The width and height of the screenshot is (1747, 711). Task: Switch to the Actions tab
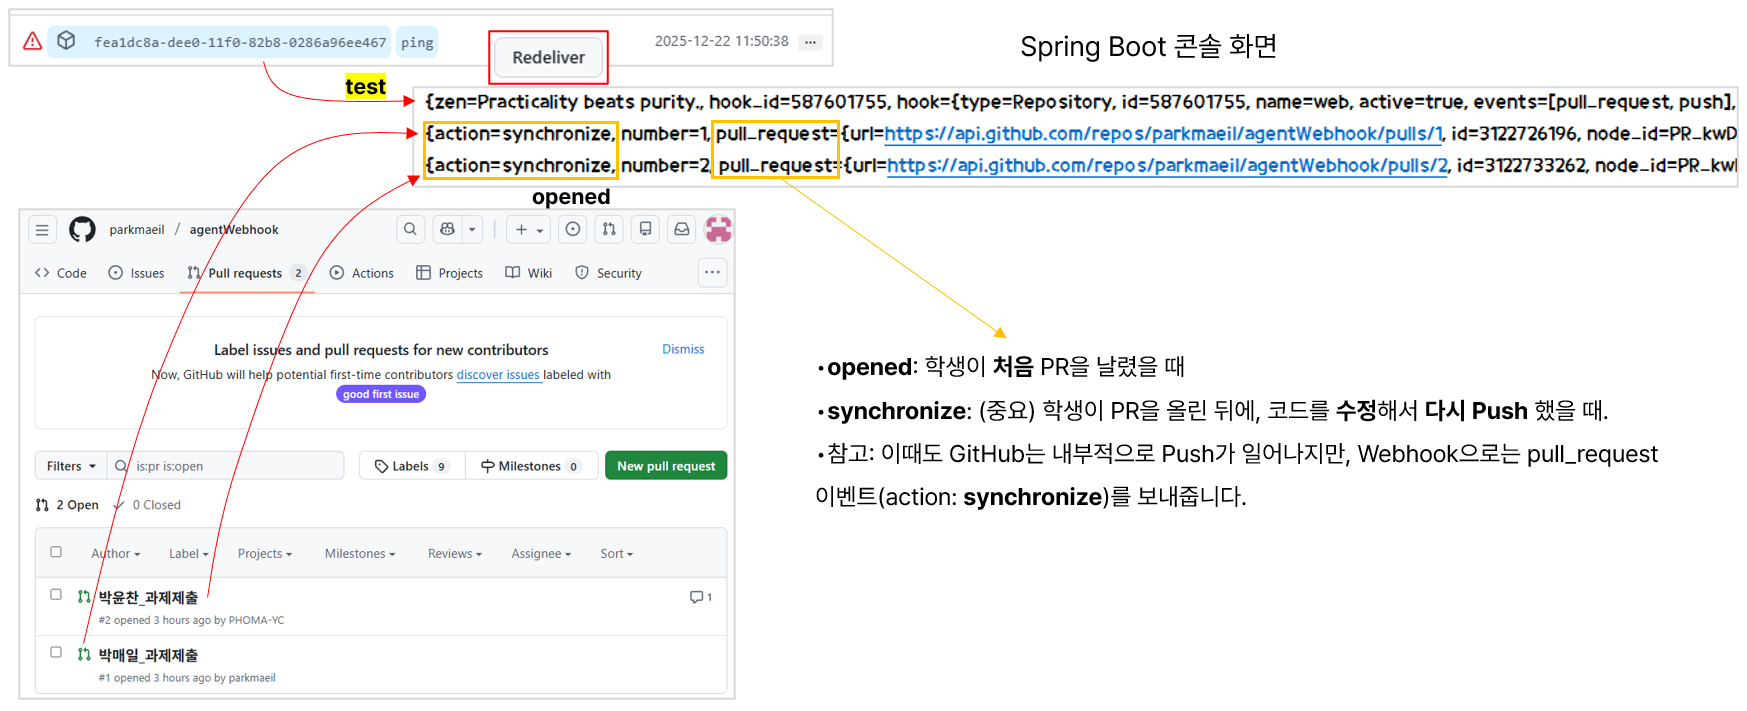coord(362,273)
